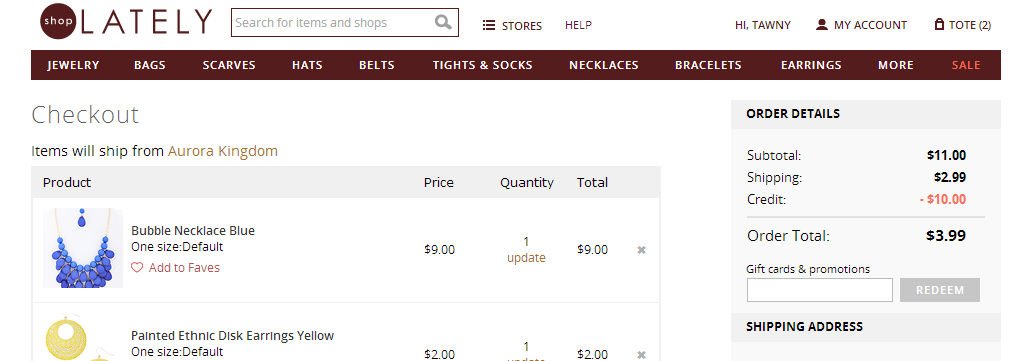Open the Earrings category
Viewport: 1016px width, 361px height.
(811, 65)
